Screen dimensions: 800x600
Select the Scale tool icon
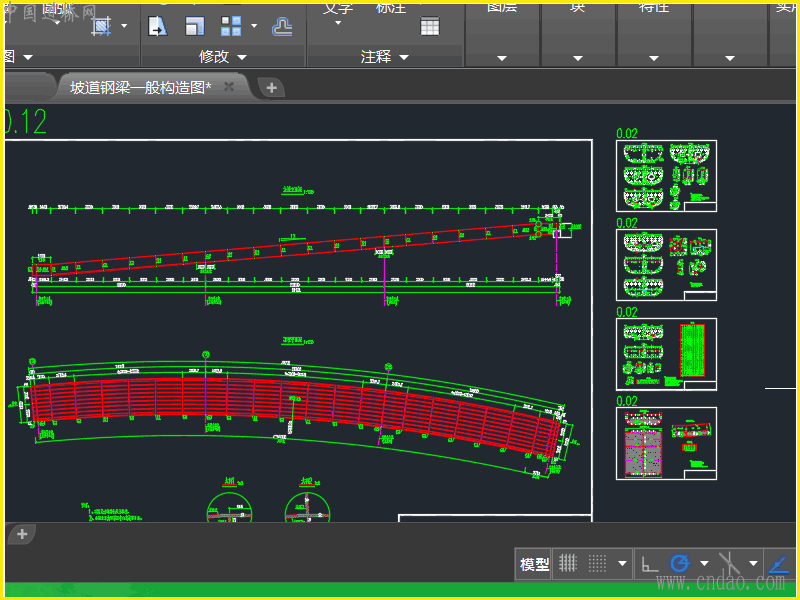[x=195, y=26]
